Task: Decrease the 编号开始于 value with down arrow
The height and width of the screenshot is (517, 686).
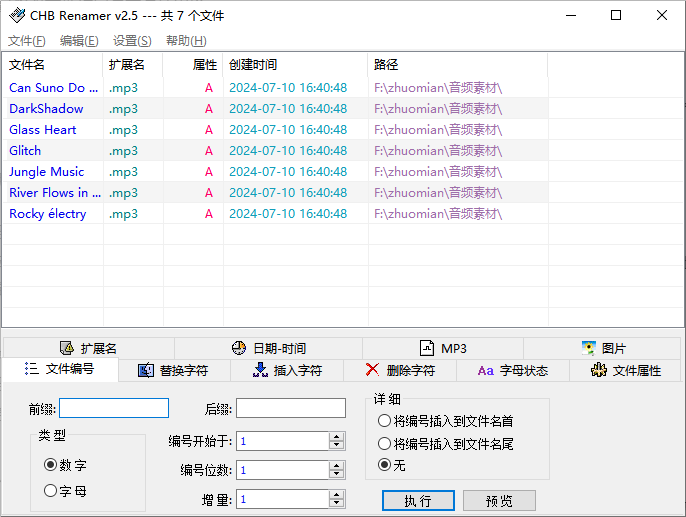Action: tap(336, 445)
